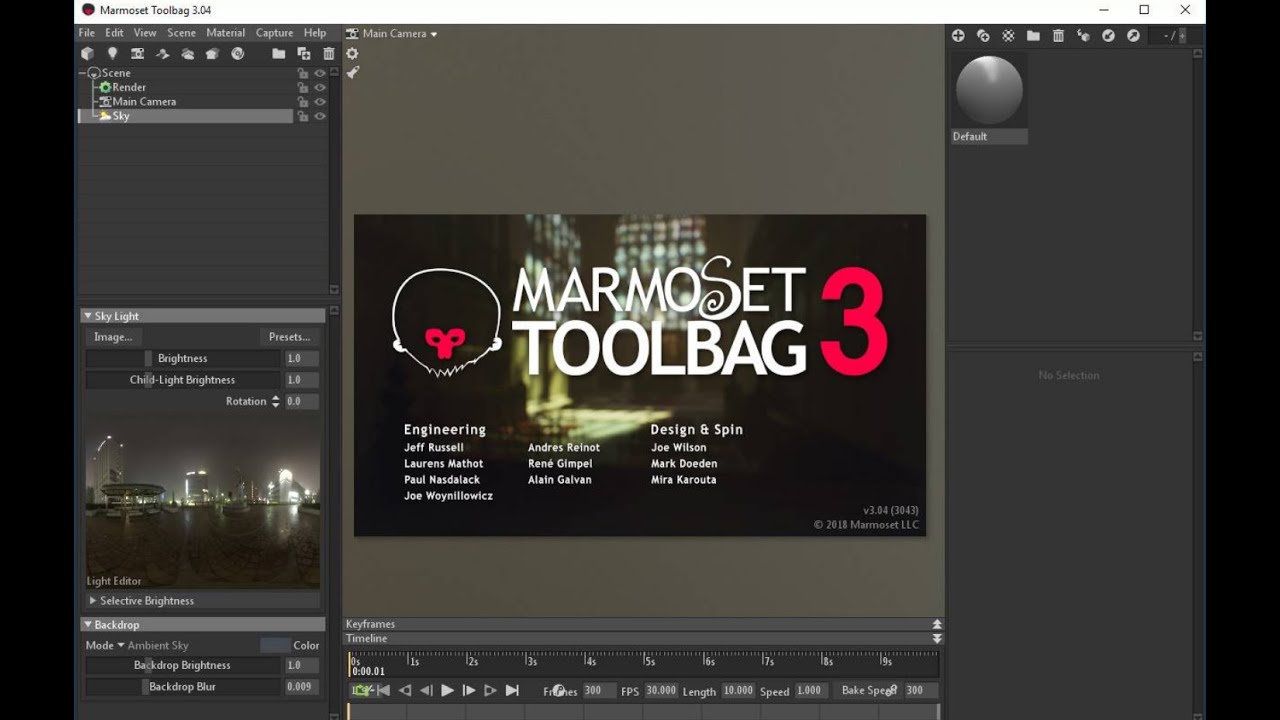
Task: Click the FPS value field
Action: pyautogui.click(x=660, y=690)
